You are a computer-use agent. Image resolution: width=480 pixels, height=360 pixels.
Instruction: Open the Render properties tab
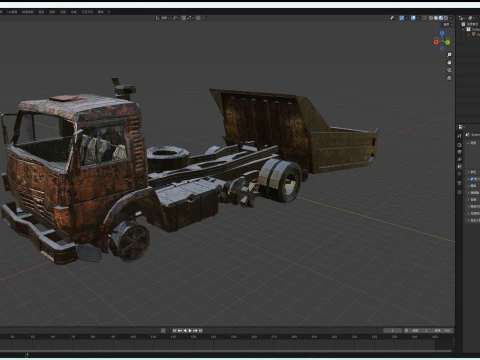point(459,145)
